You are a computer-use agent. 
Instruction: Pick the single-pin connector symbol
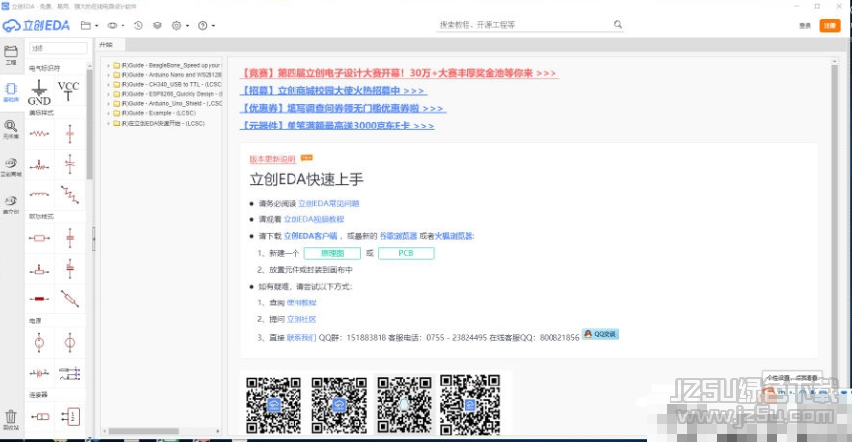click(39, 416)
